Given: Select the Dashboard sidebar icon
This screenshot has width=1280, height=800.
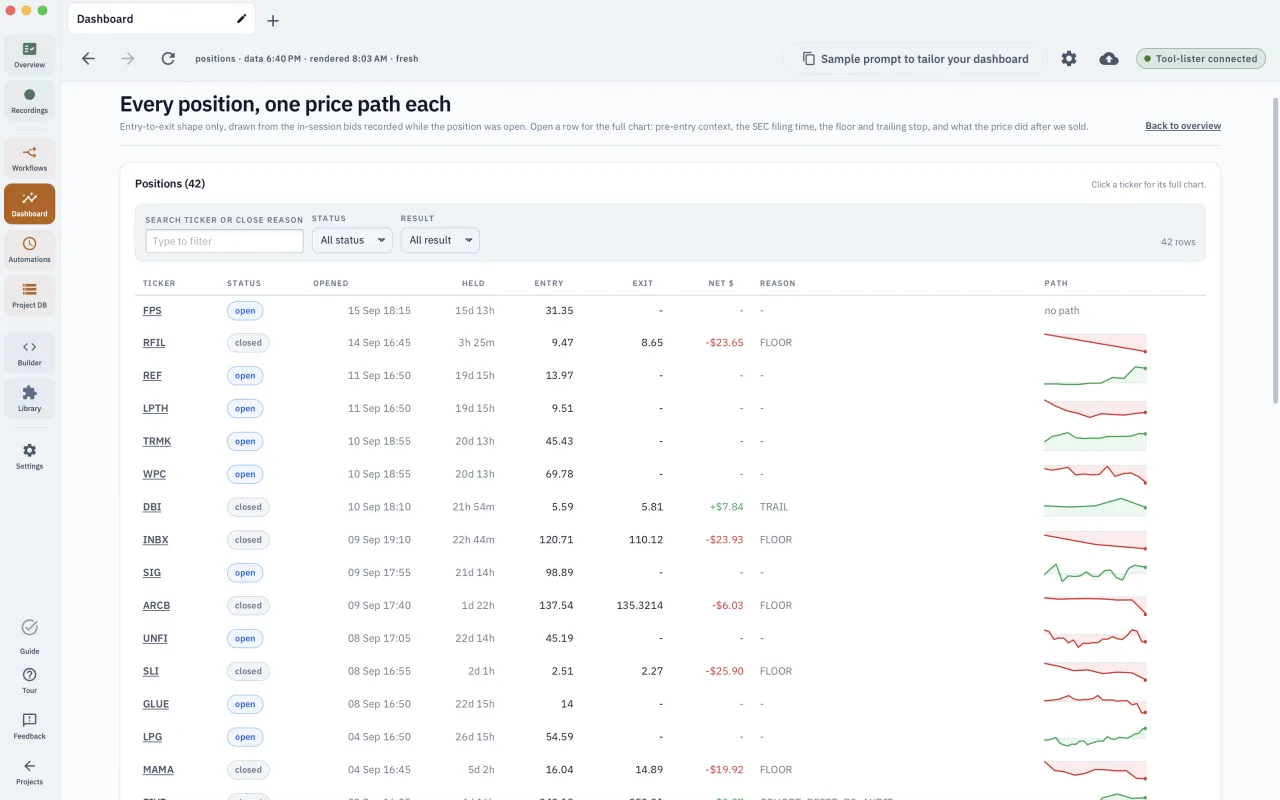Looking at the screenshot, I should (x=29, y=204).
